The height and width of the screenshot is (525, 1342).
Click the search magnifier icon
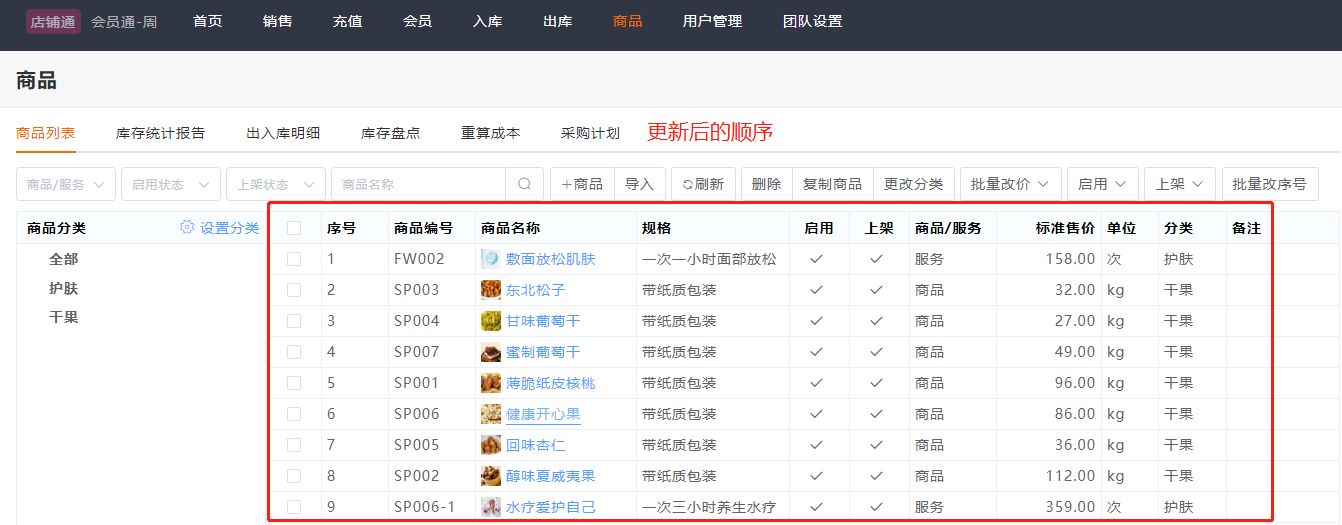pos(524,184)
